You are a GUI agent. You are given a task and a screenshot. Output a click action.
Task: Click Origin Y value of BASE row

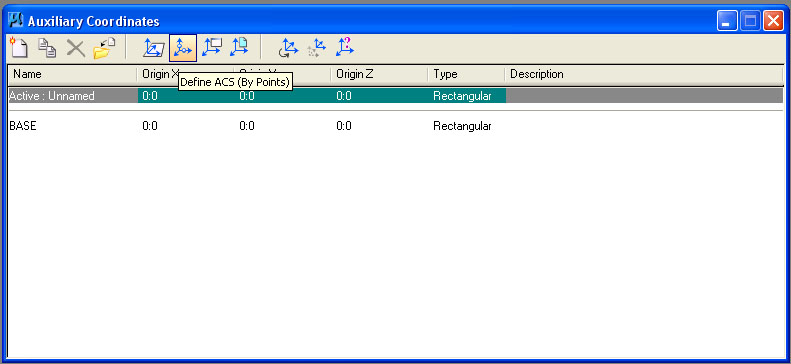(247, 126)
